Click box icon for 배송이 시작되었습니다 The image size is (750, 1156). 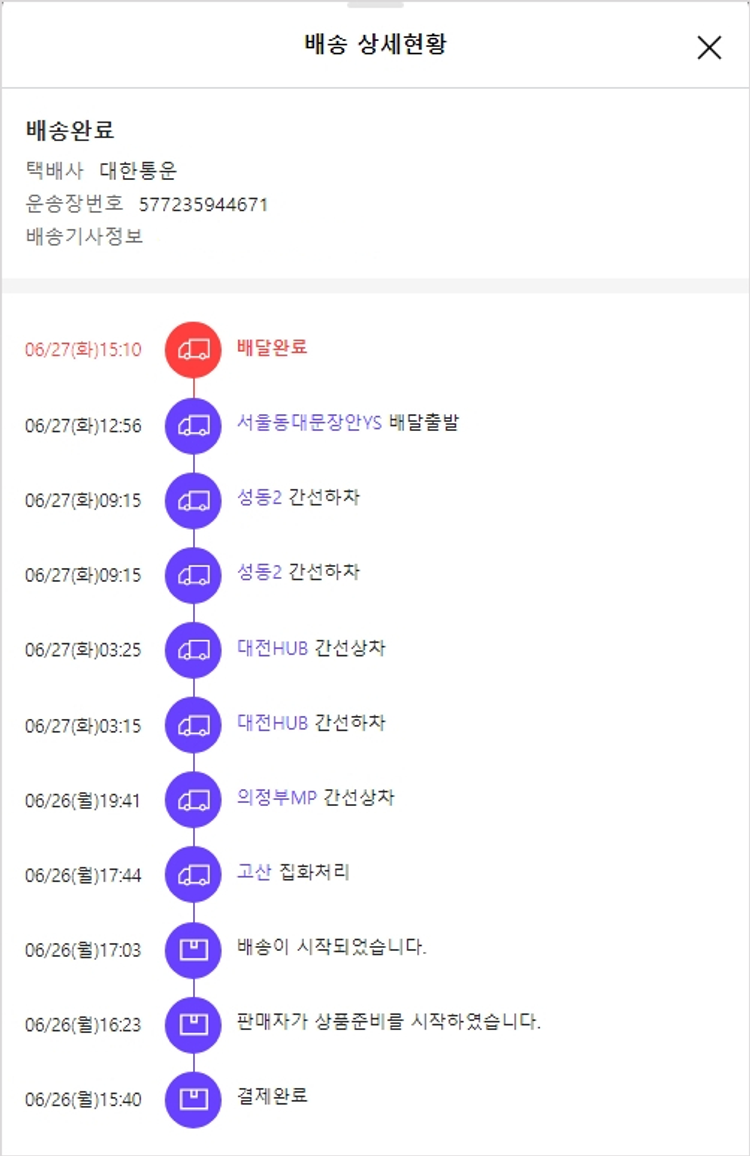[x=193, y=949]
